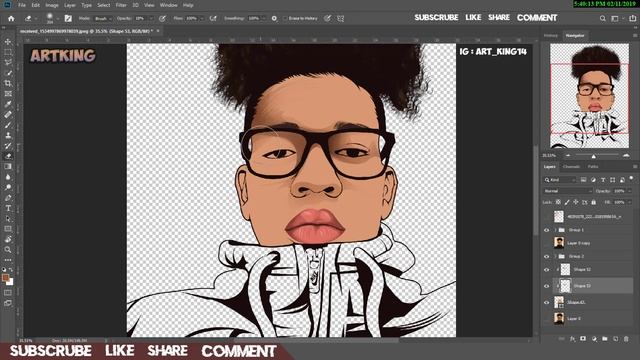
Task: Open the Filter menu
Action: (121, 5)
